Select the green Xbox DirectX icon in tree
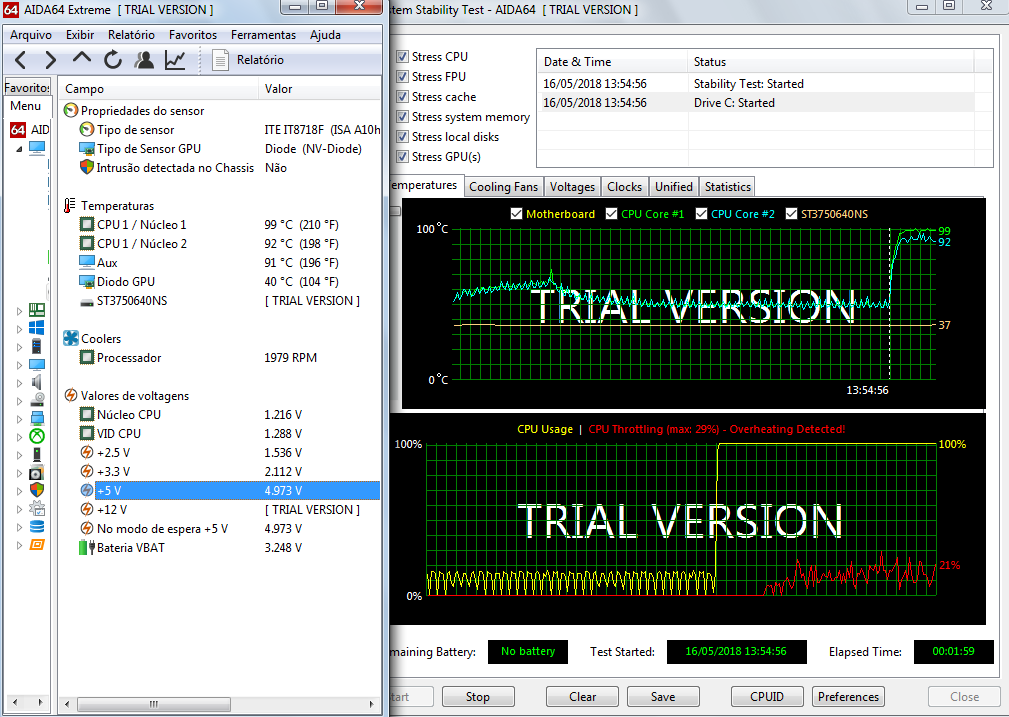 37,436
